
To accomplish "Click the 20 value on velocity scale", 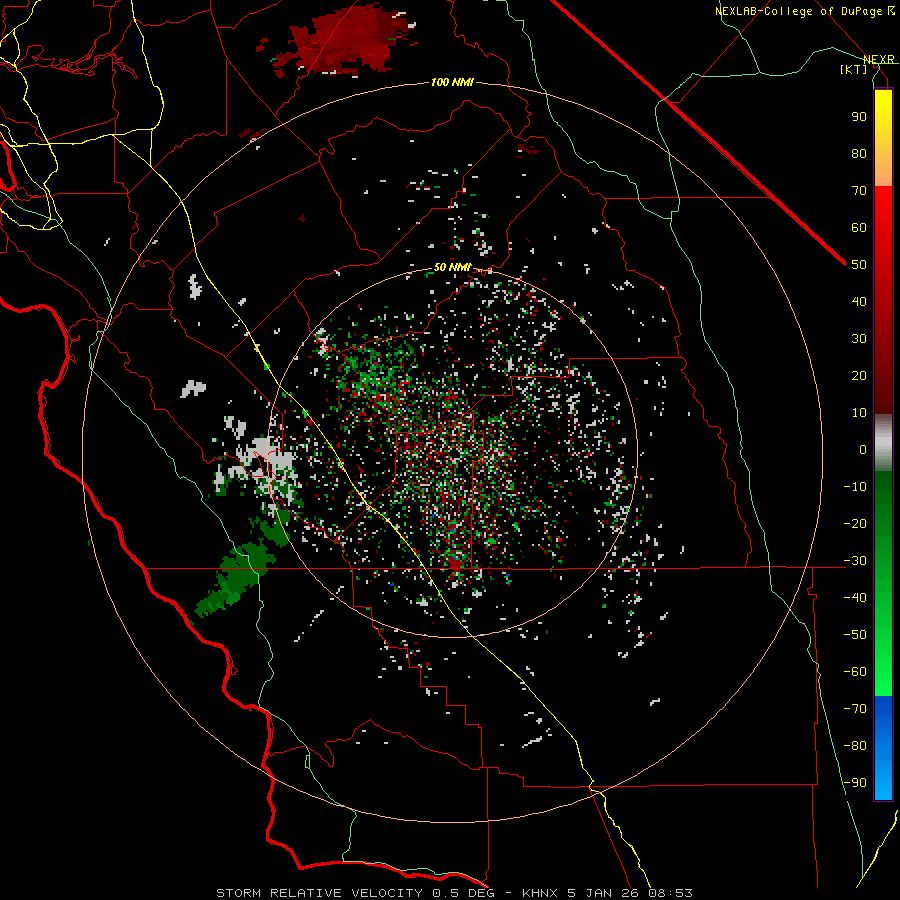I will [859, 376].
